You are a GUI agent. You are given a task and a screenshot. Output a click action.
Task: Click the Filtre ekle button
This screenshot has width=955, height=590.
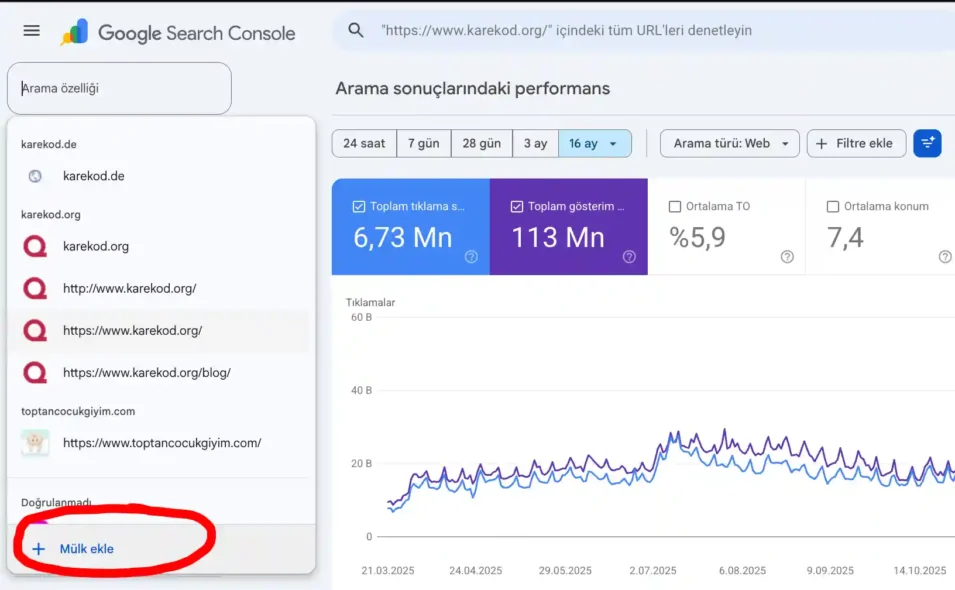click(856, 144)
